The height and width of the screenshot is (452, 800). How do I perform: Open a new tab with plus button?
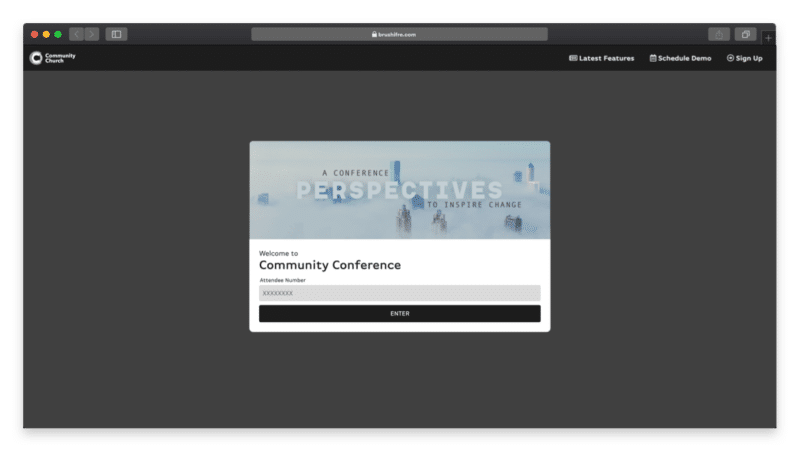768,37
